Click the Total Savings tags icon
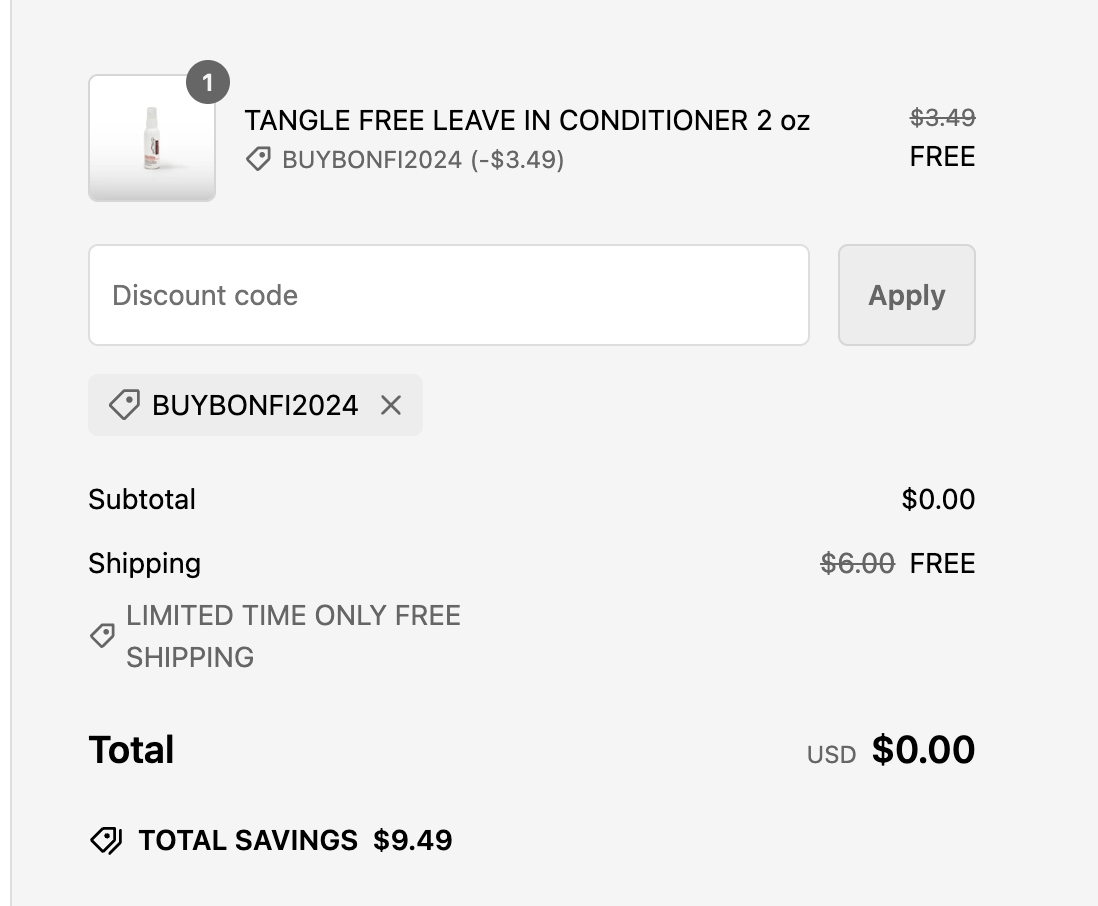Screen dimensions: 1098x906 tap(106, 840)
